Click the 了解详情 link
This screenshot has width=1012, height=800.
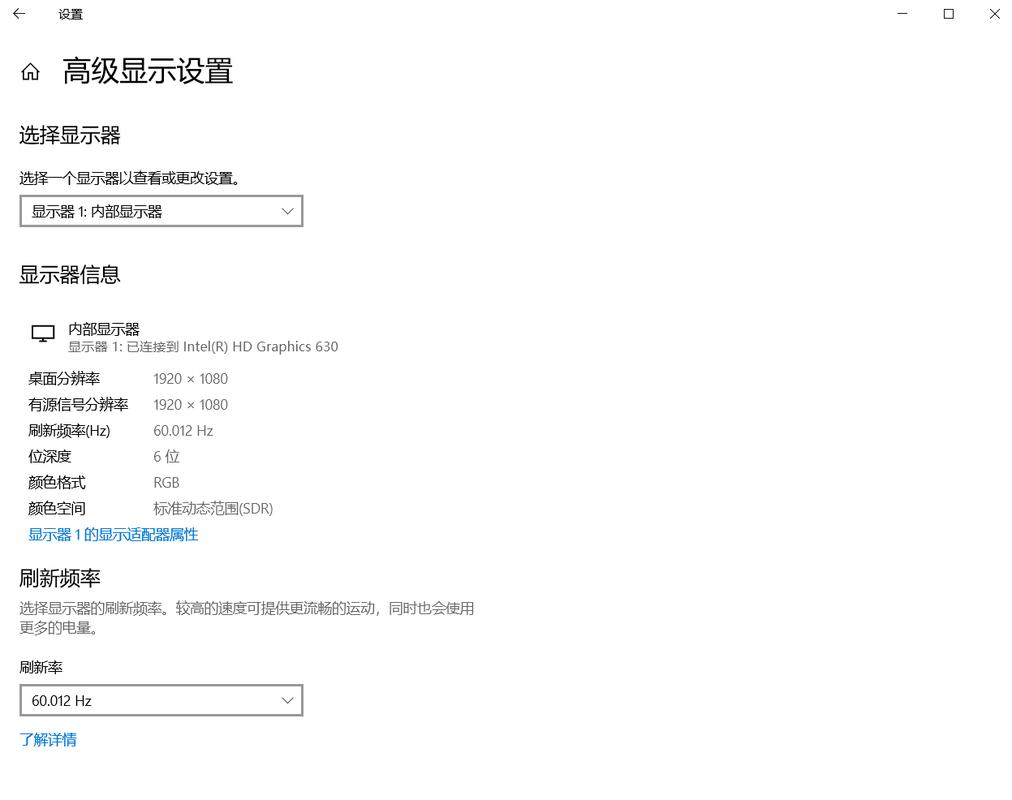tap(48, 739)
